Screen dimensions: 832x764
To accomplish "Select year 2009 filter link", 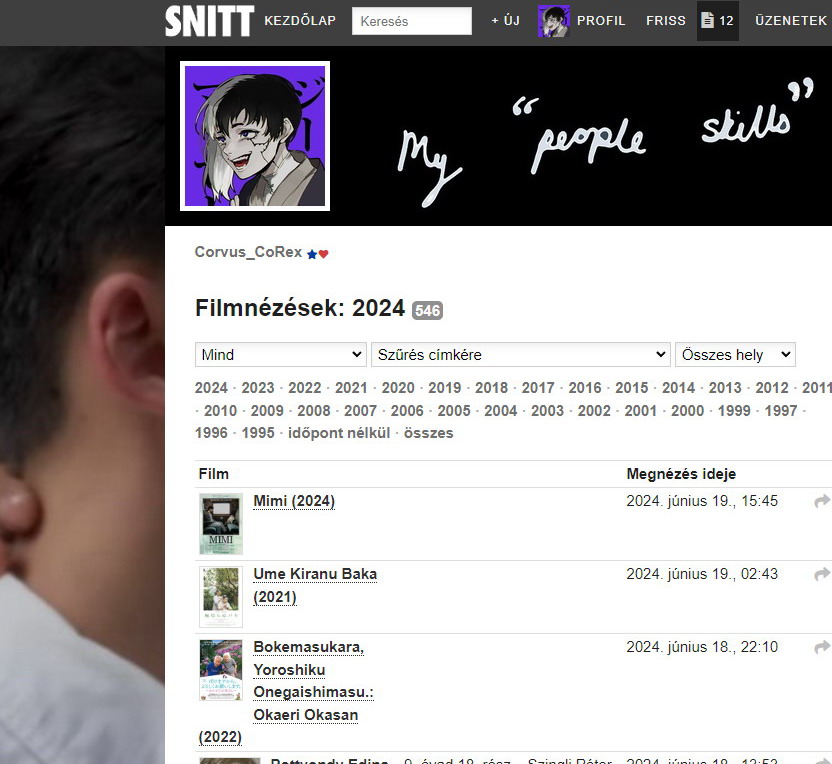I will click(x=267, y=411).
